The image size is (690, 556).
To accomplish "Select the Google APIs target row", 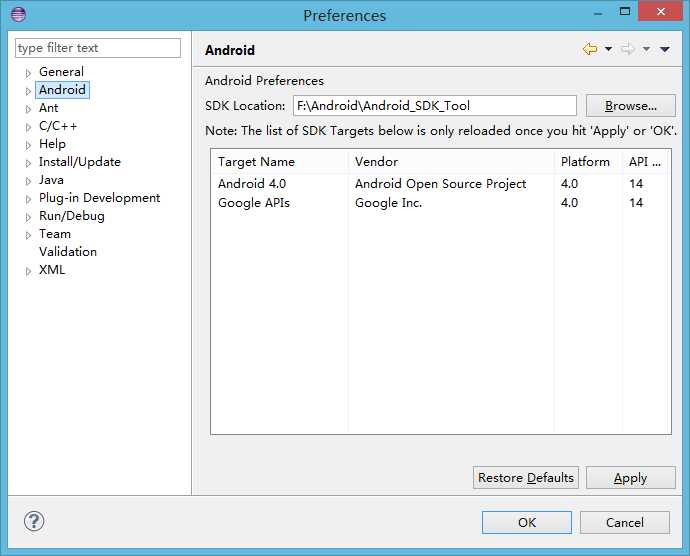I will 254,203.
